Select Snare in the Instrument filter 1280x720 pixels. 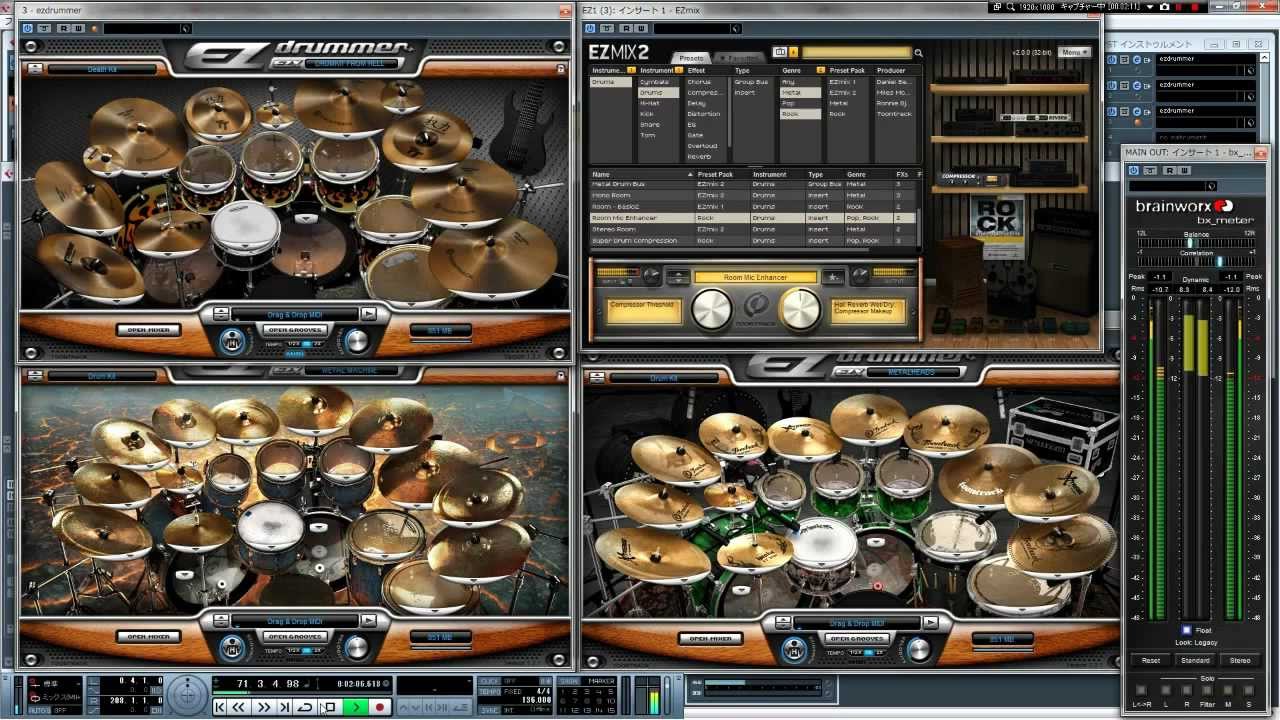659,125
